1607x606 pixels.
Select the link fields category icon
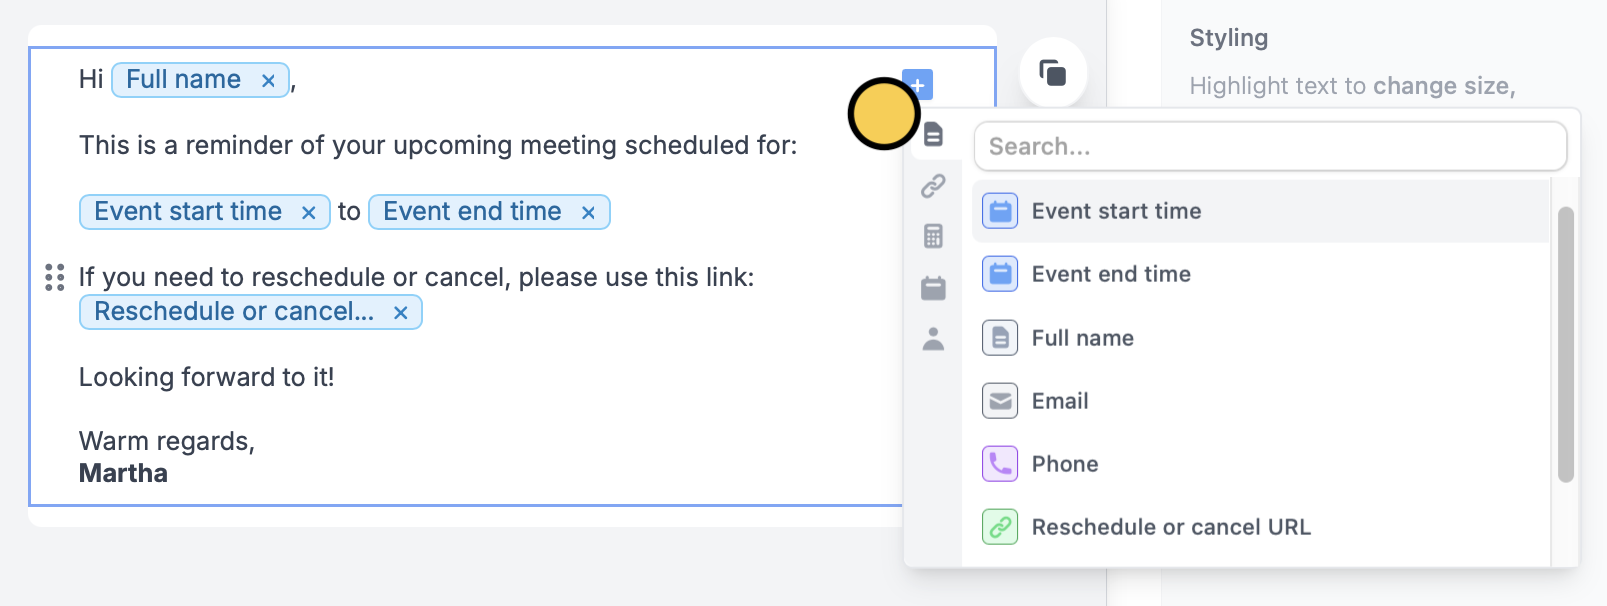click(934, 185)
